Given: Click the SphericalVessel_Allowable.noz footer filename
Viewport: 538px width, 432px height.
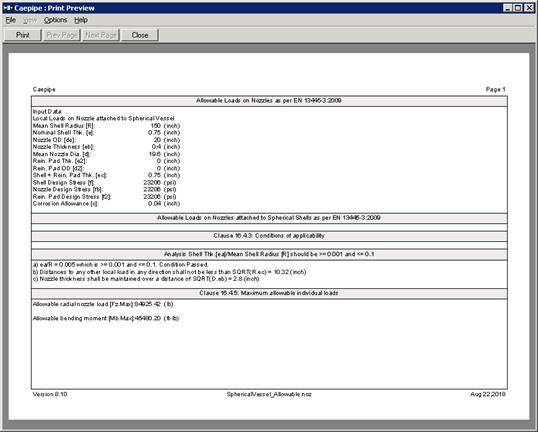Looking at the screenshot, I should [269, 394].
